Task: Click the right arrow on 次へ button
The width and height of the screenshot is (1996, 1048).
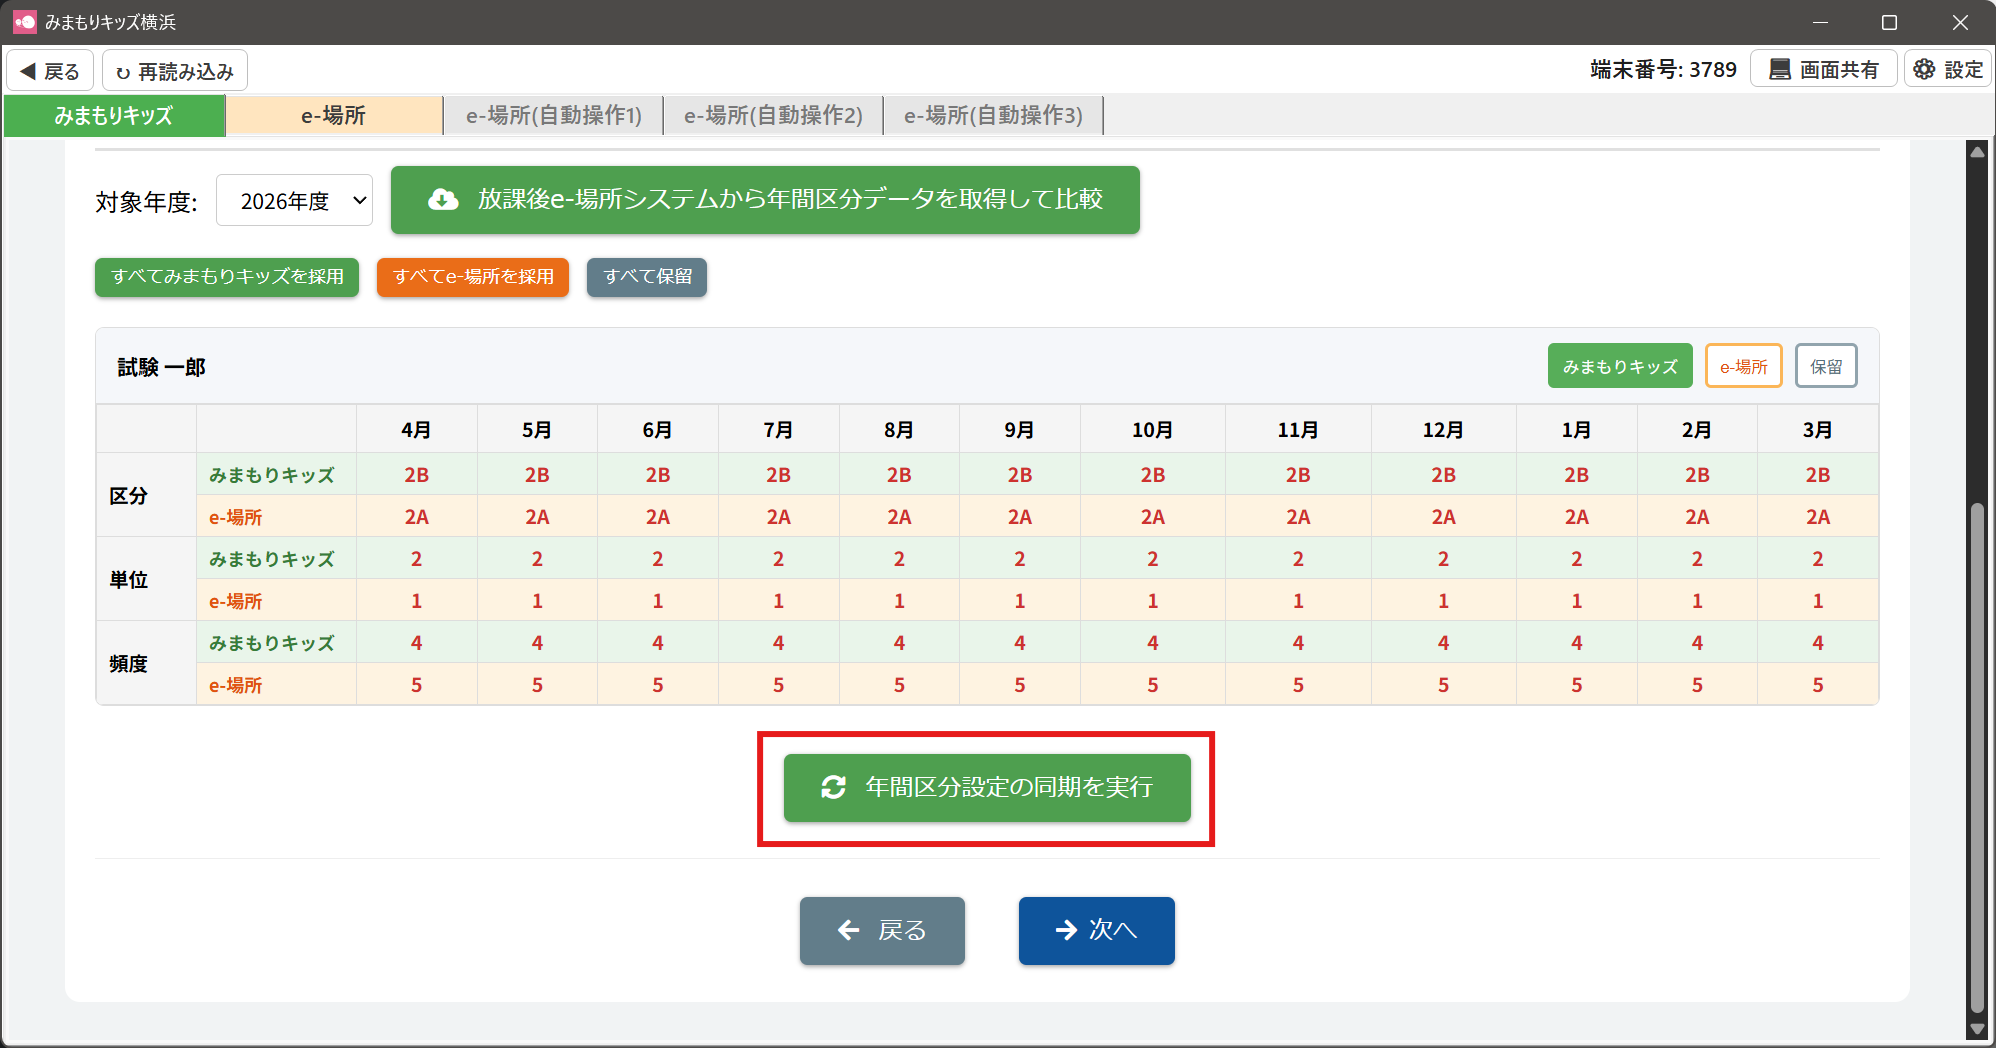Action: coord(1066,931)
